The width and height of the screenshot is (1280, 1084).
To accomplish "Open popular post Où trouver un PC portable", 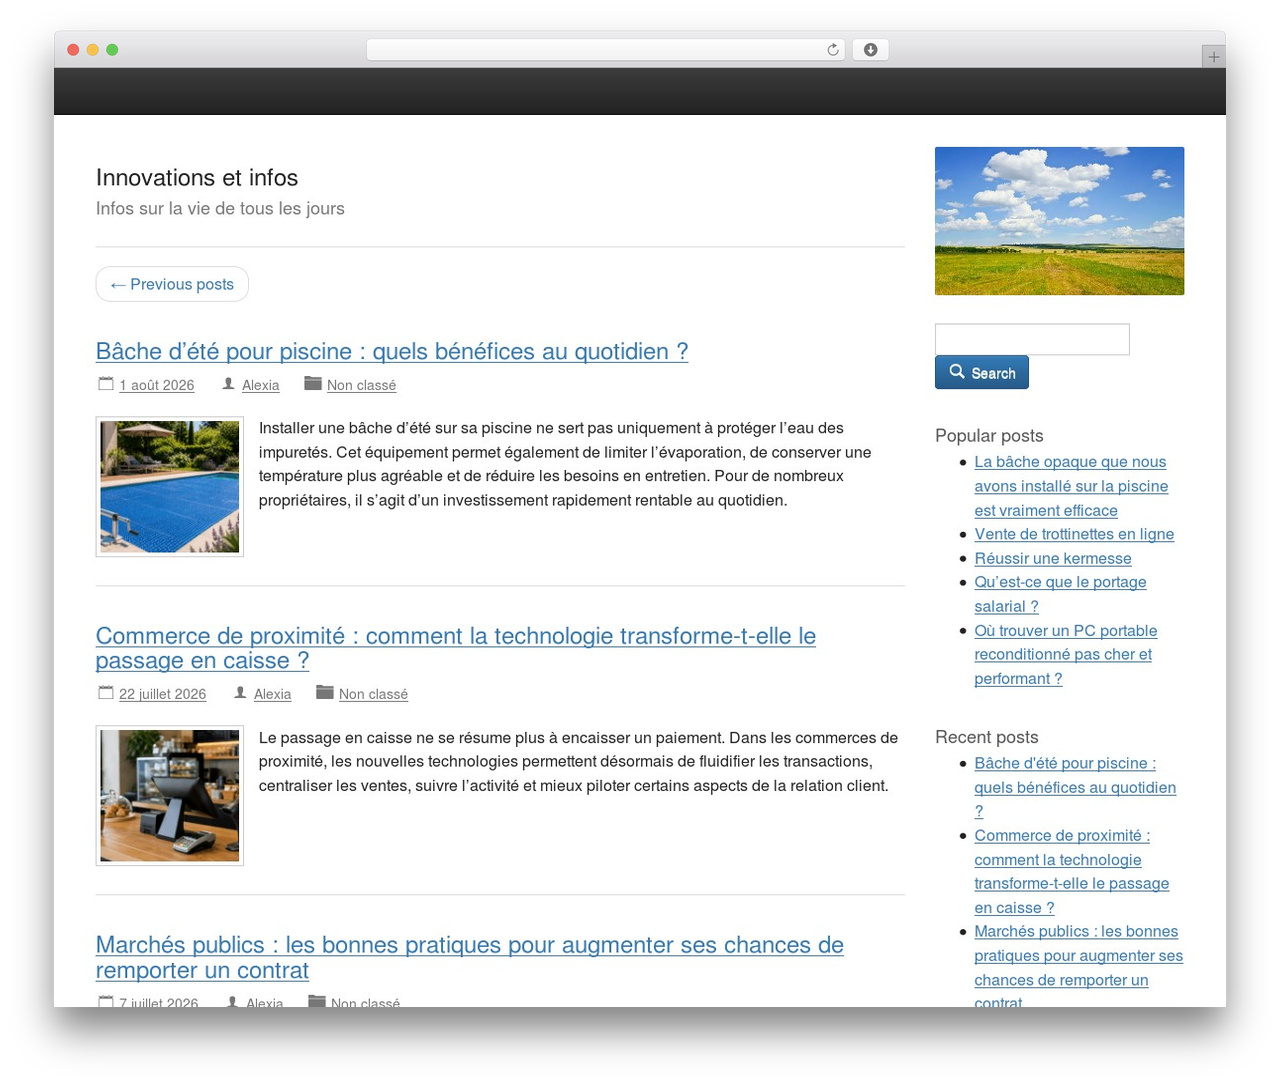I will point(1066,655).
